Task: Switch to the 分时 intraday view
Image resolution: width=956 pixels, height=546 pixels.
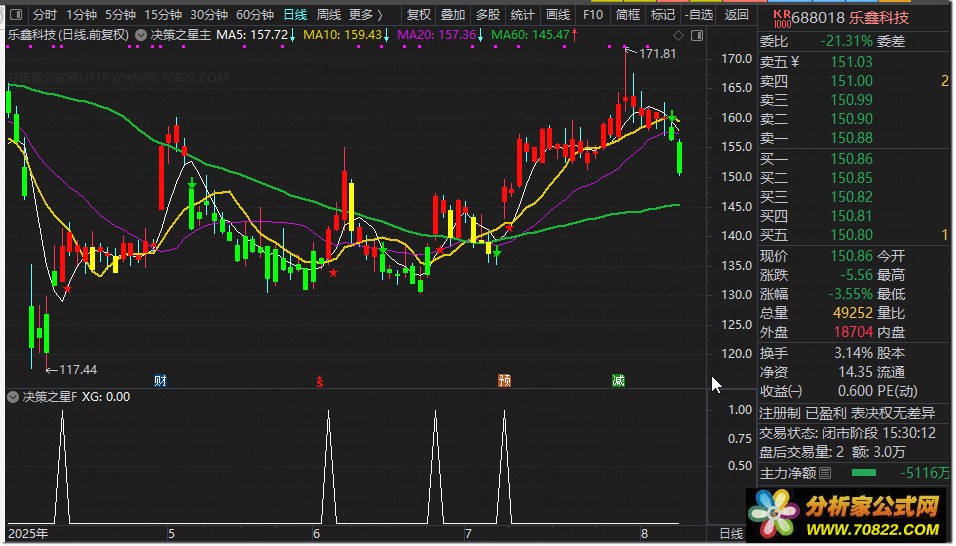Action: (x=45, y=14)
